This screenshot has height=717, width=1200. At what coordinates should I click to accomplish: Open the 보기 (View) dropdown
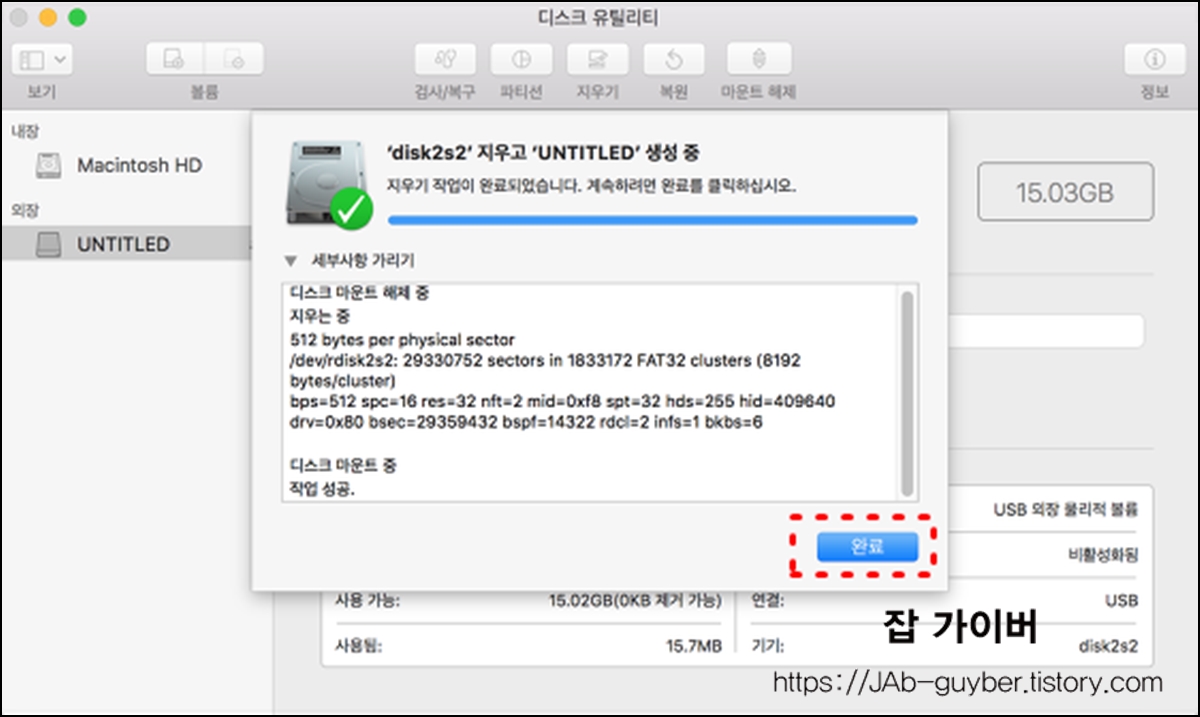40,60
